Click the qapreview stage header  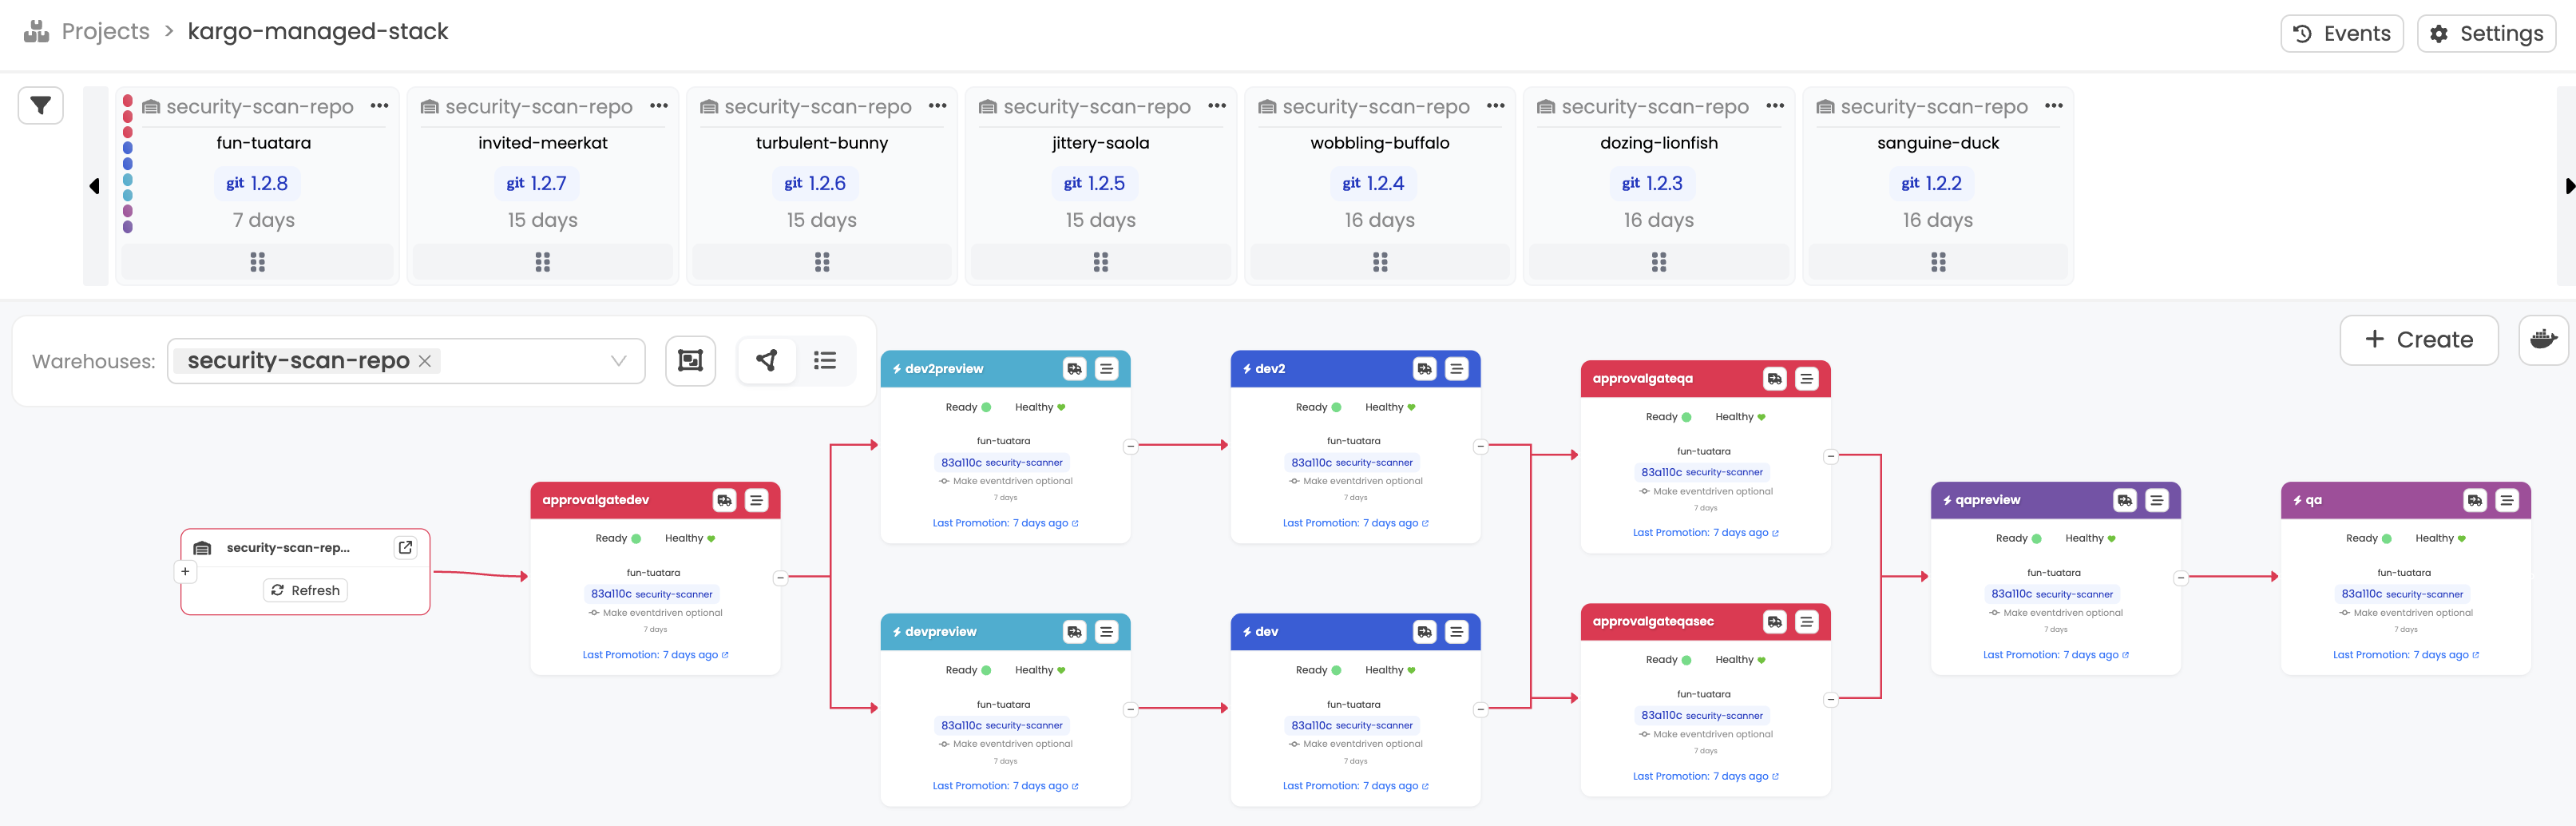click(2055, 500)
